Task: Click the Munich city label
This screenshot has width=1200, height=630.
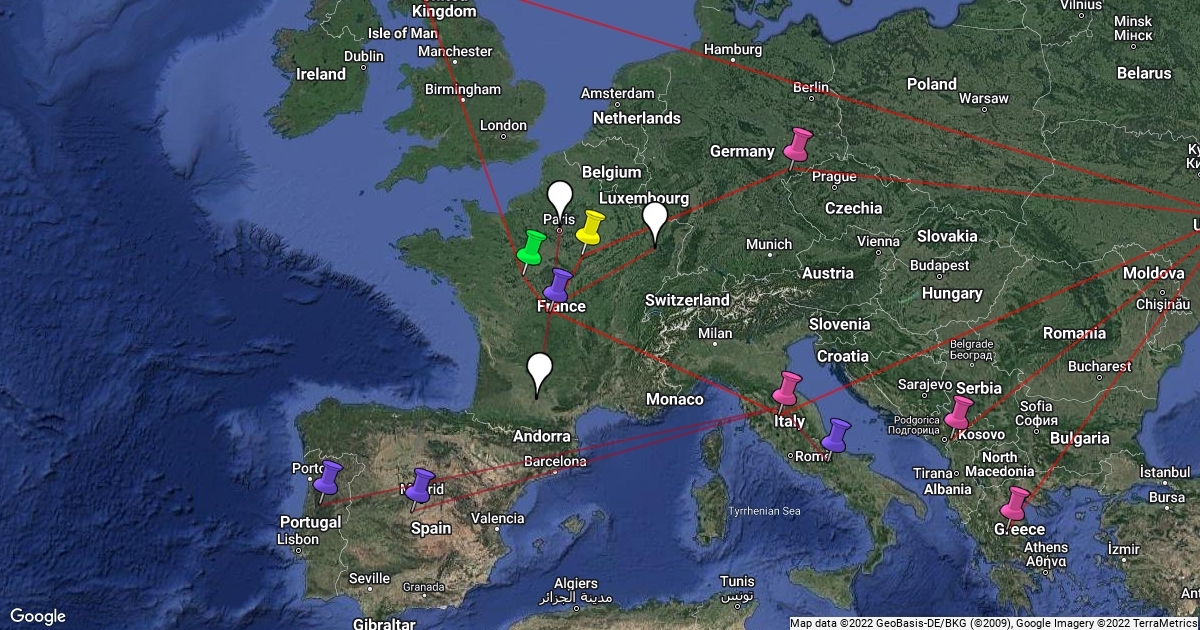Action: pyautogui.click(x=768, y=244)
